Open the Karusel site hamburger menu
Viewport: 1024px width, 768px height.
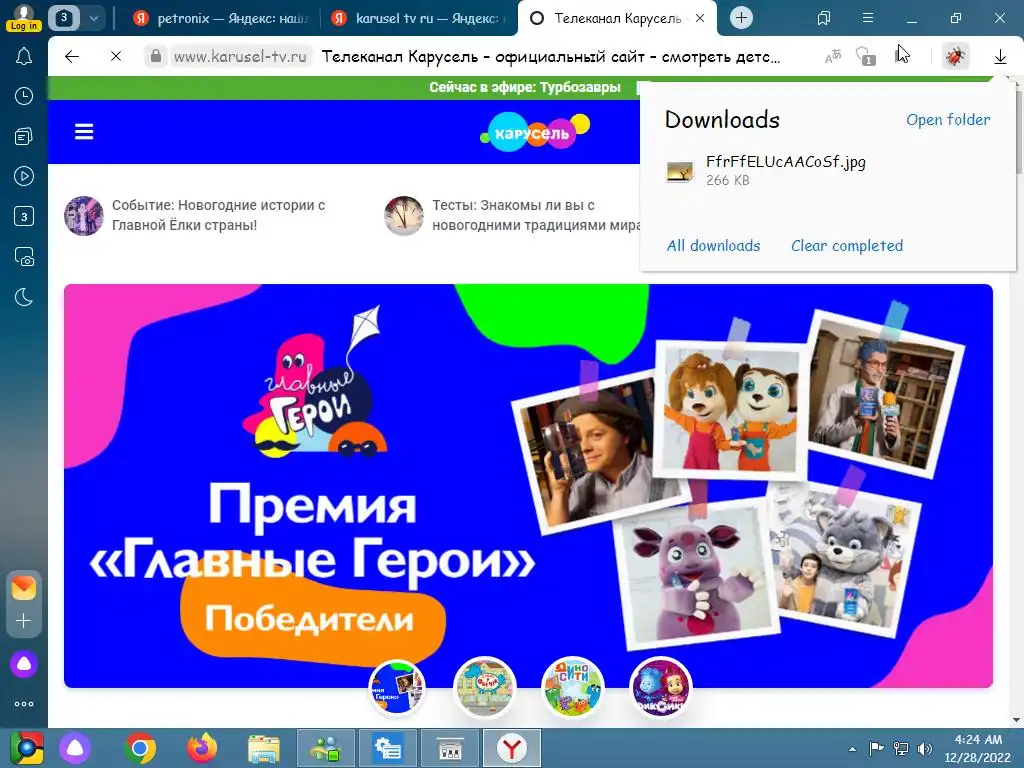[x=84, y=132]
